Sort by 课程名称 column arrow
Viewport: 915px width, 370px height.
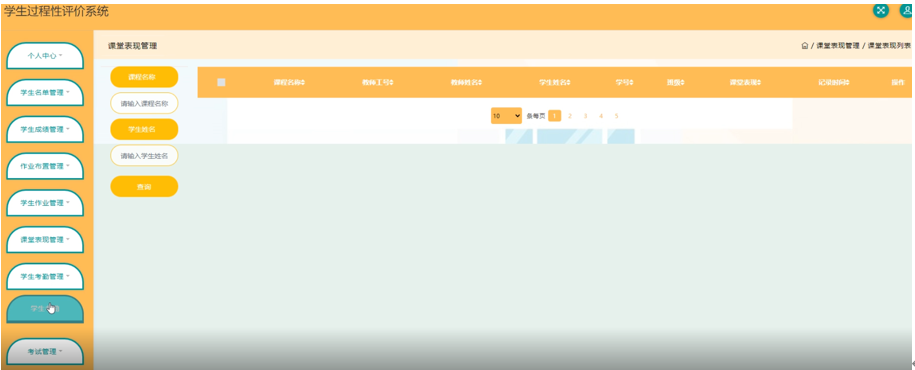[303, 82]
